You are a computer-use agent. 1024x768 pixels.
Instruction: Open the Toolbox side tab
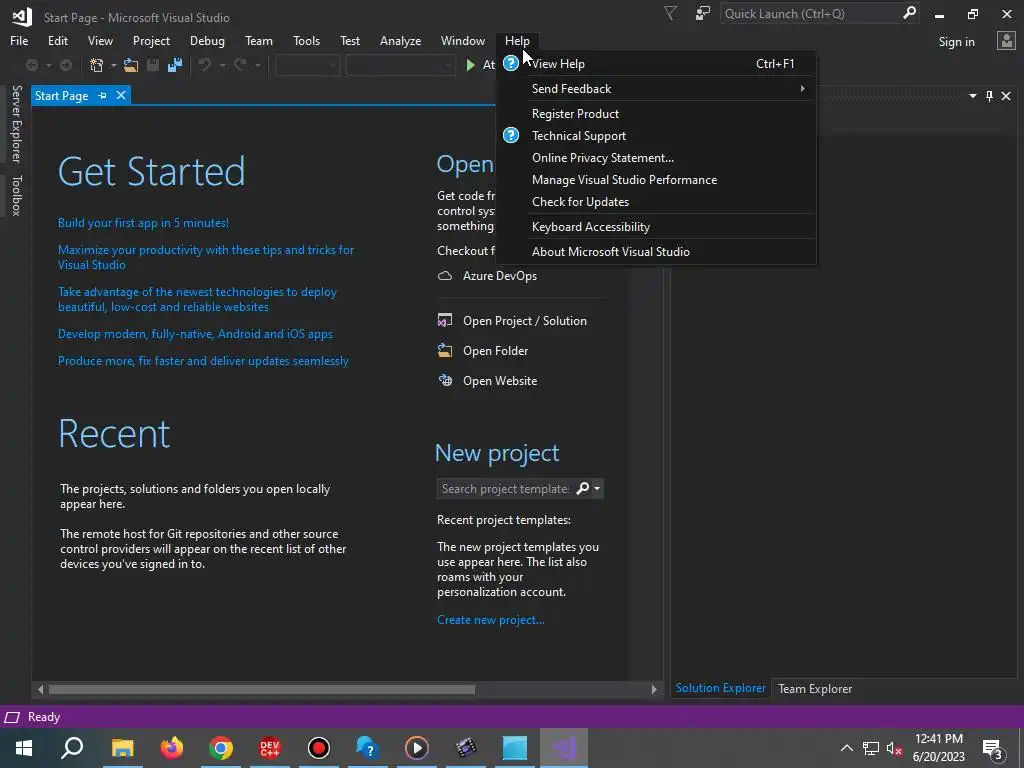tap(16, 195)
